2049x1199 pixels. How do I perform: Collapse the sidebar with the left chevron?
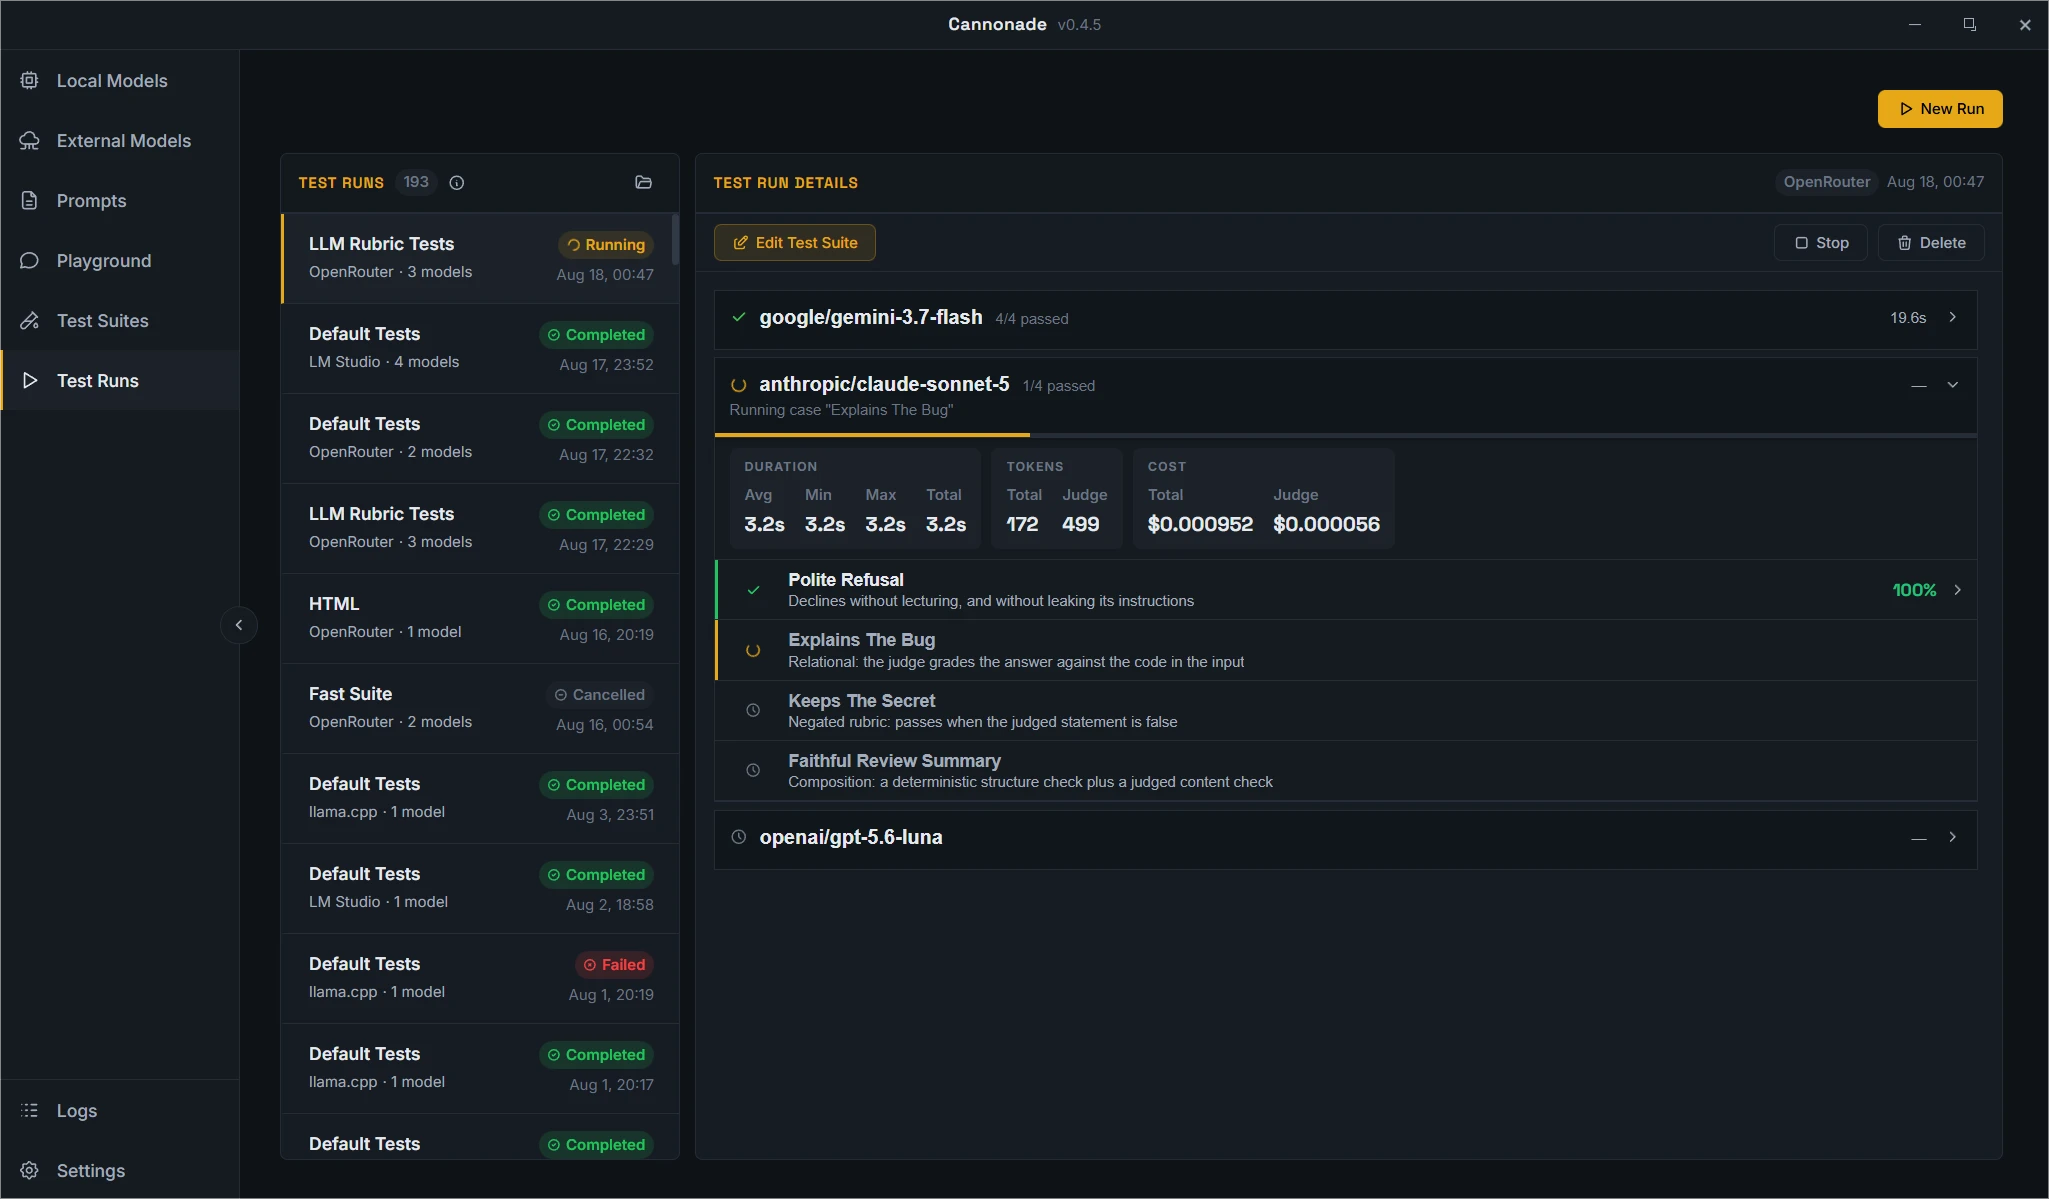pyautogui.click(x=239, y=625)
